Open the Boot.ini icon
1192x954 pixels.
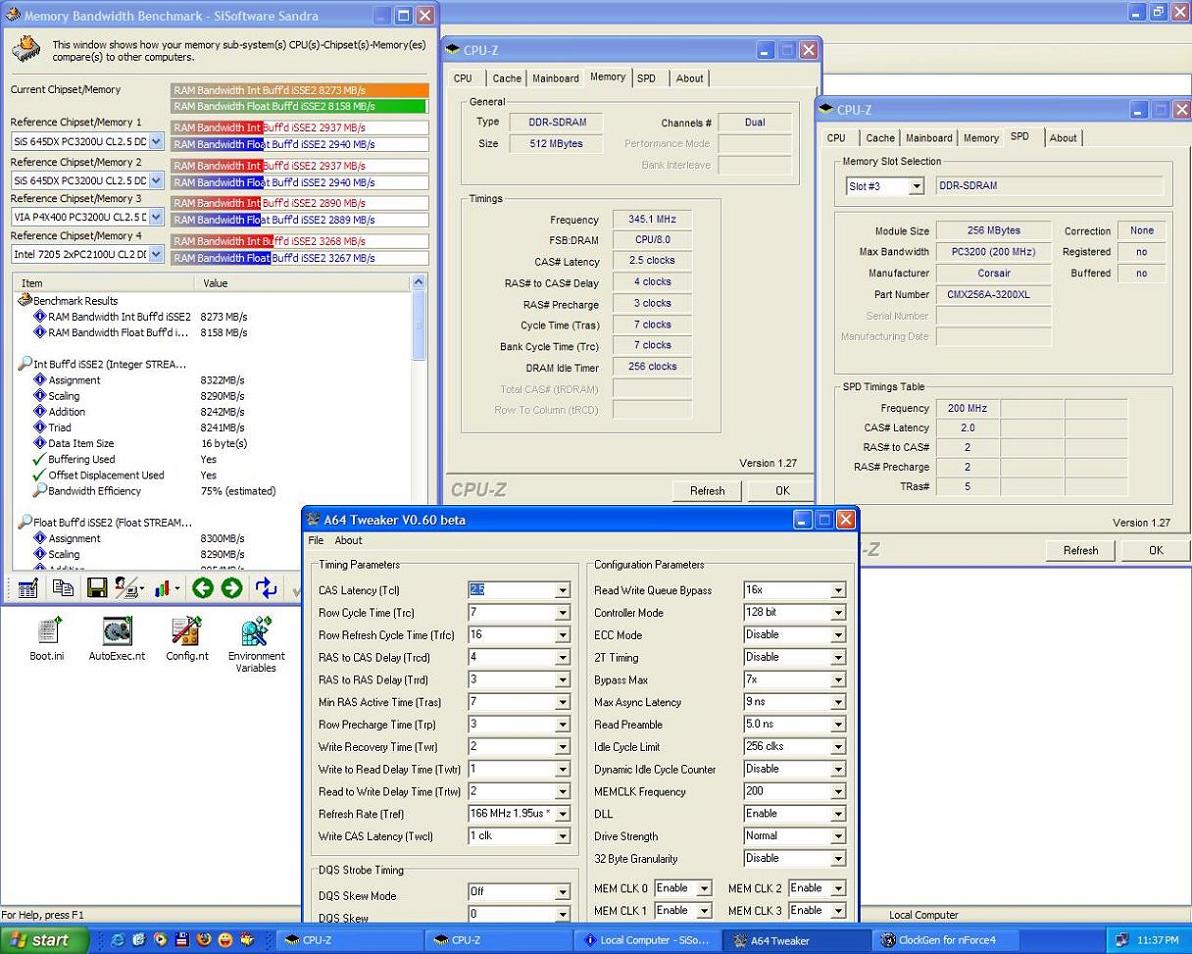coord(47,639)
